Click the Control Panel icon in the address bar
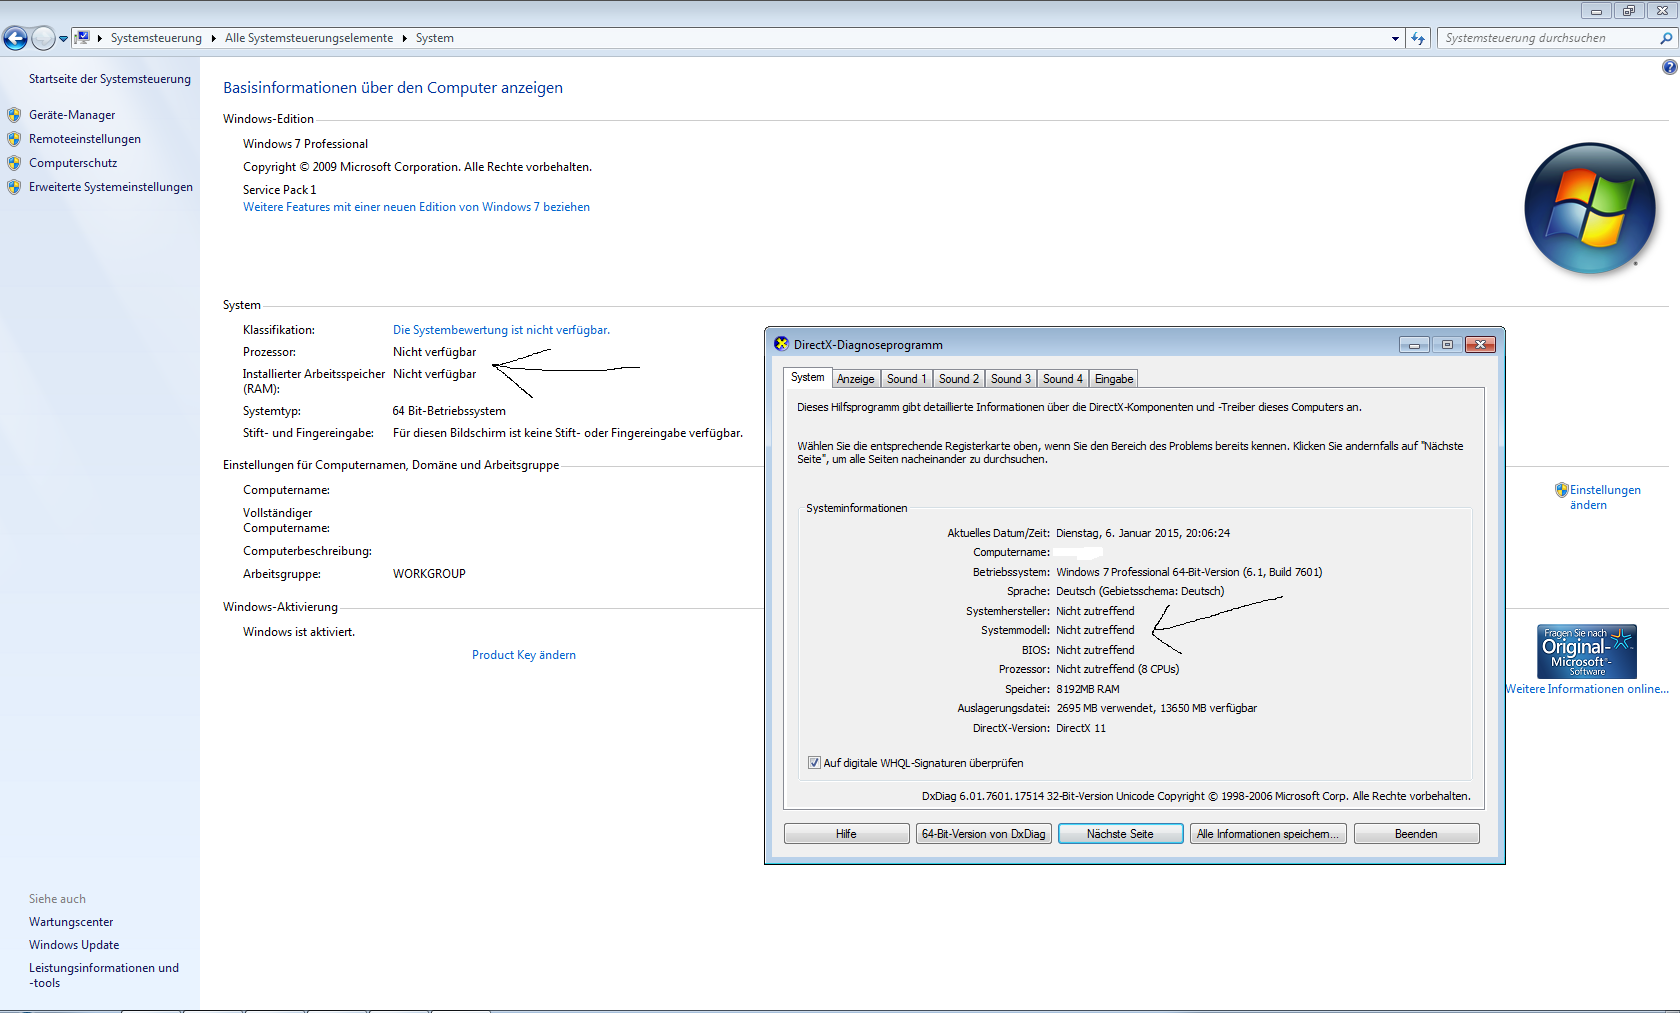Screen dimensions: 1680x1013 click(82, 38)
